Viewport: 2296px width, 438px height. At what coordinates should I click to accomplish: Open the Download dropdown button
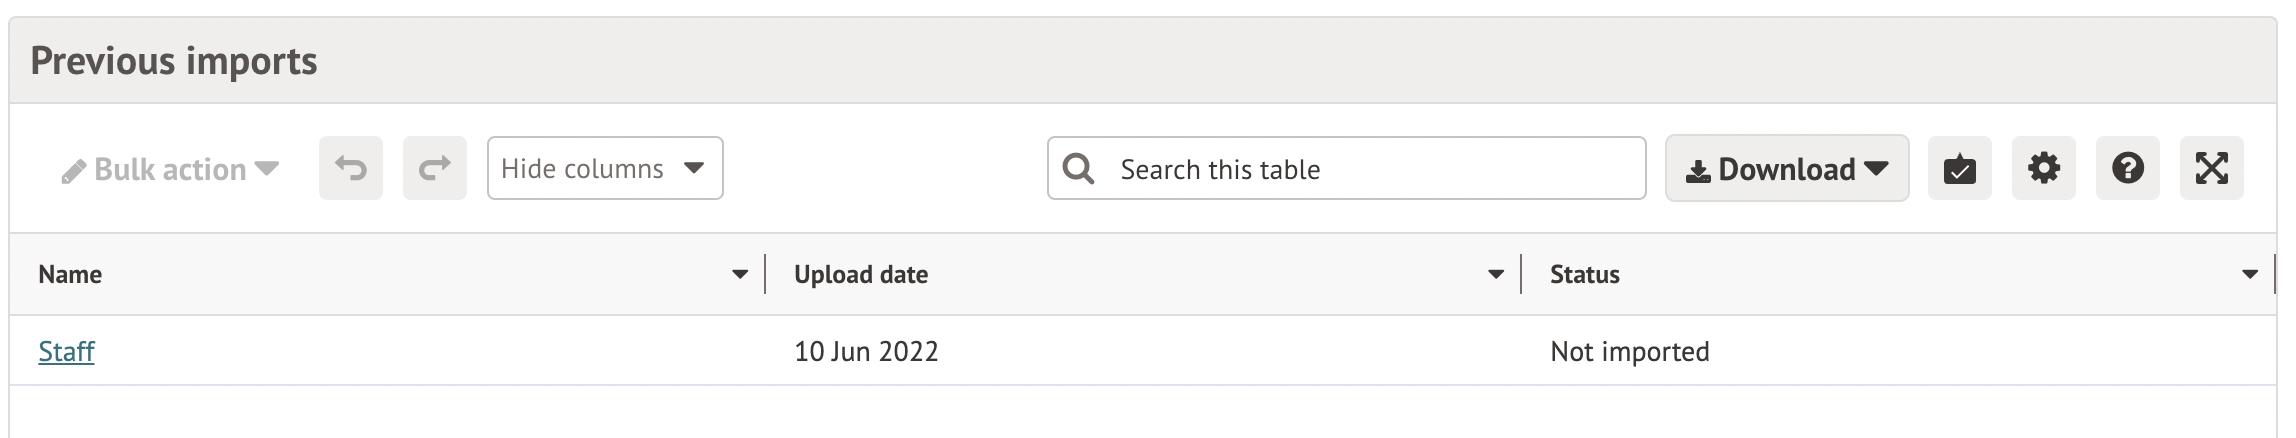click(x=1787, y=169)
